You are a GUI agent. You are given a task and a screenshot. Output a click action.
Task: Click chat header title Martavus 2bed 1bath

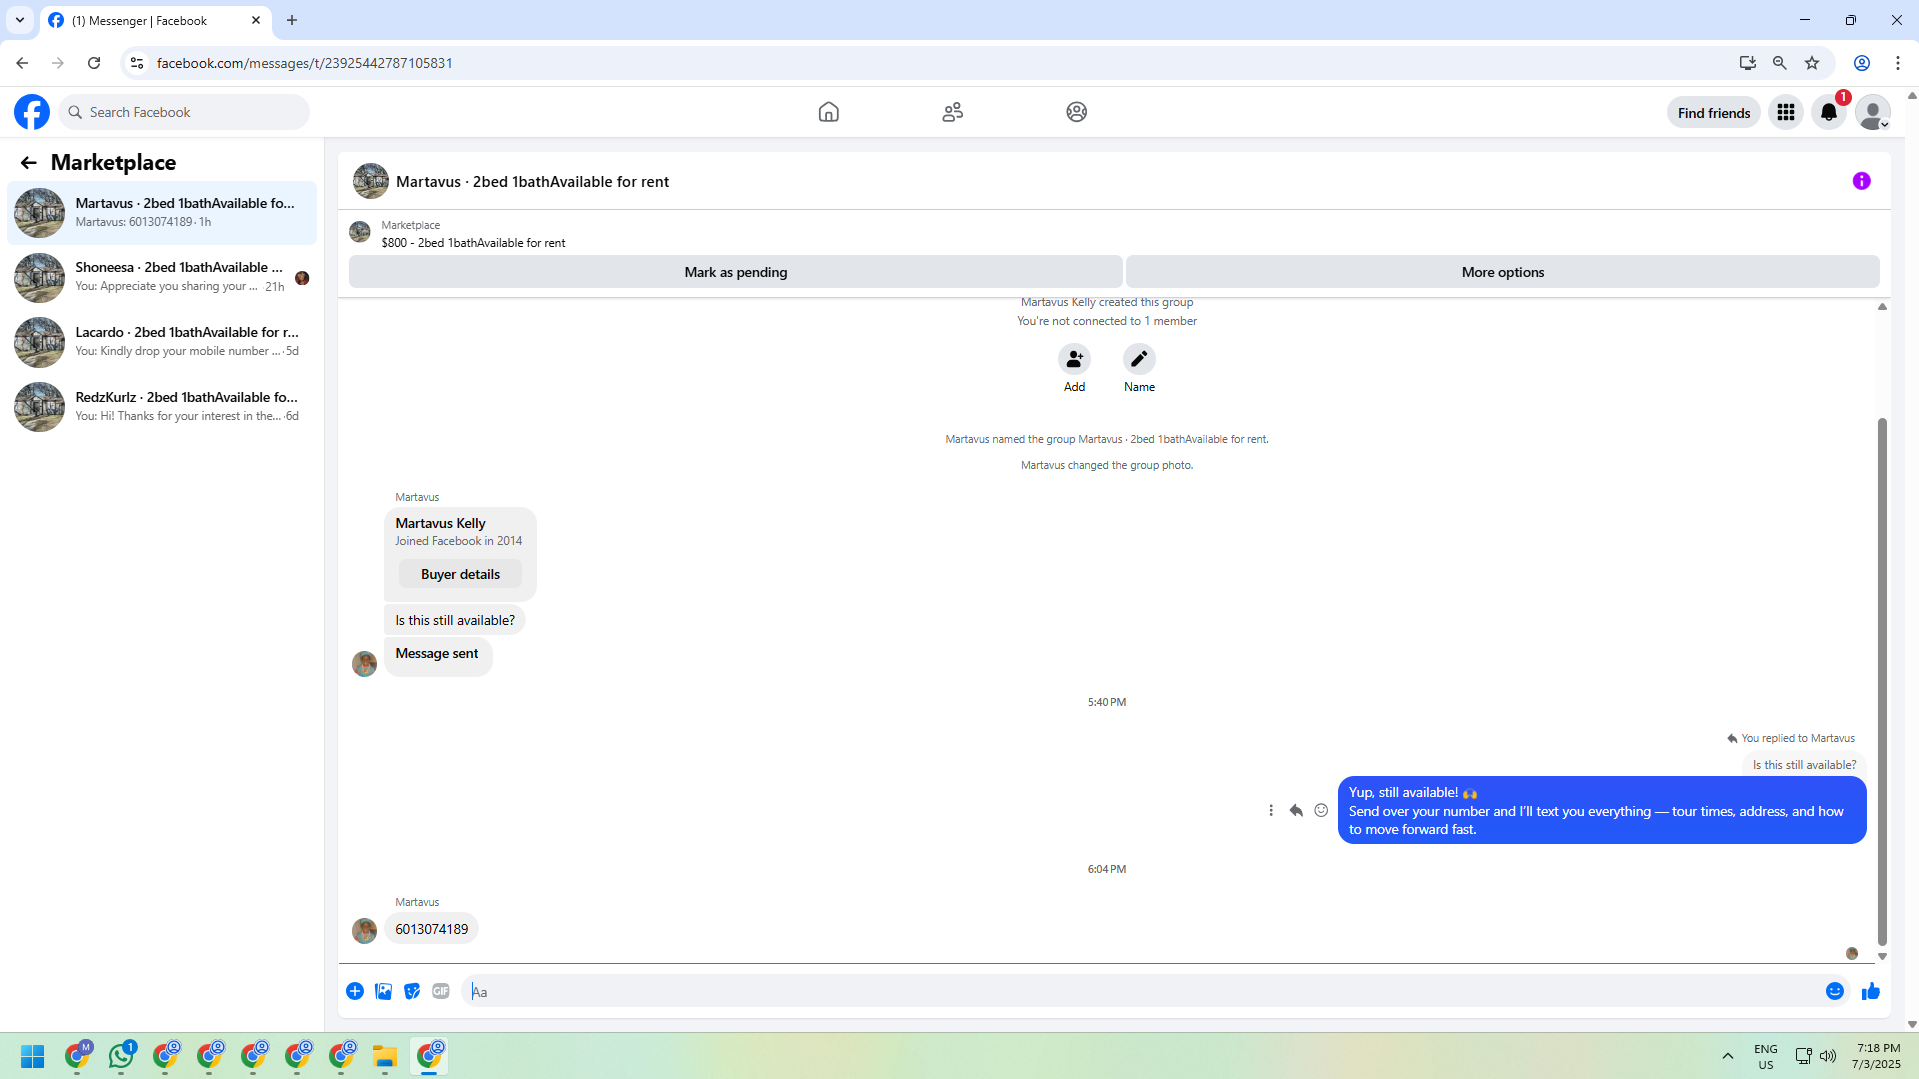532,182
